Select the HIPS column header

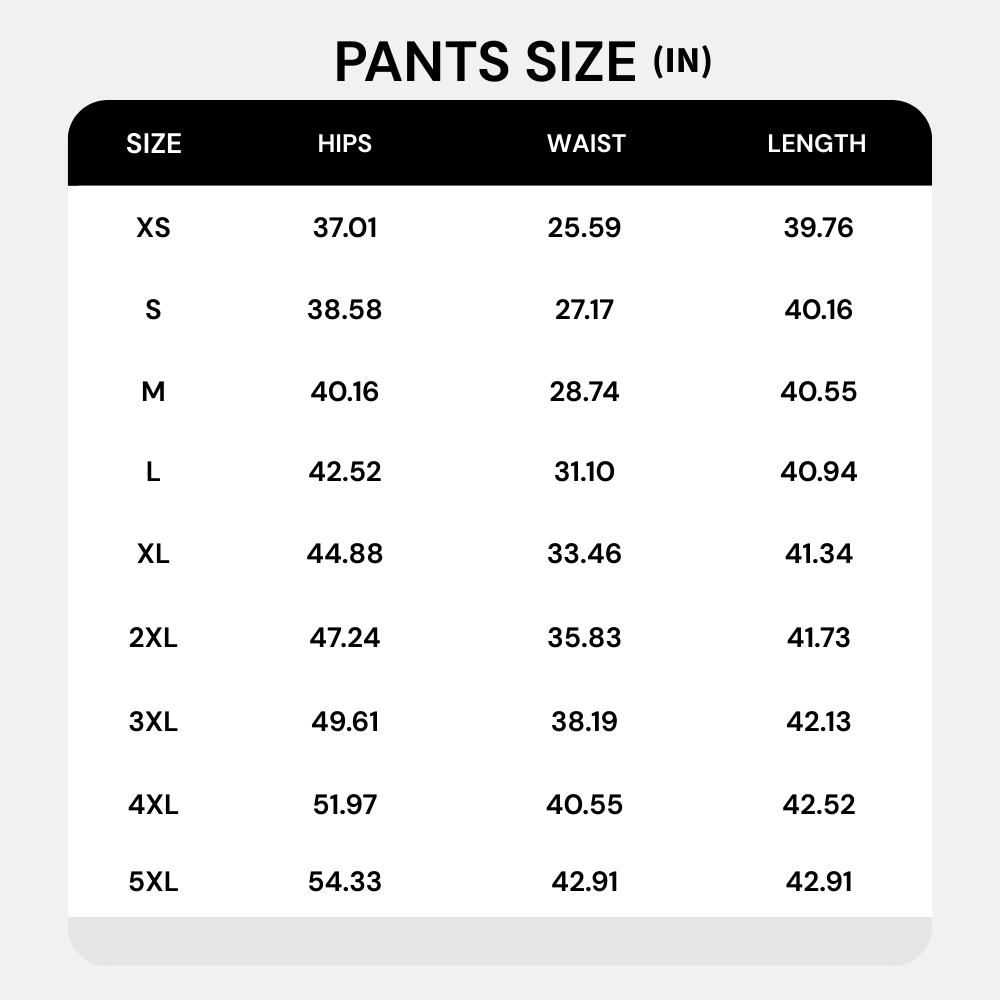coord(345,143)
